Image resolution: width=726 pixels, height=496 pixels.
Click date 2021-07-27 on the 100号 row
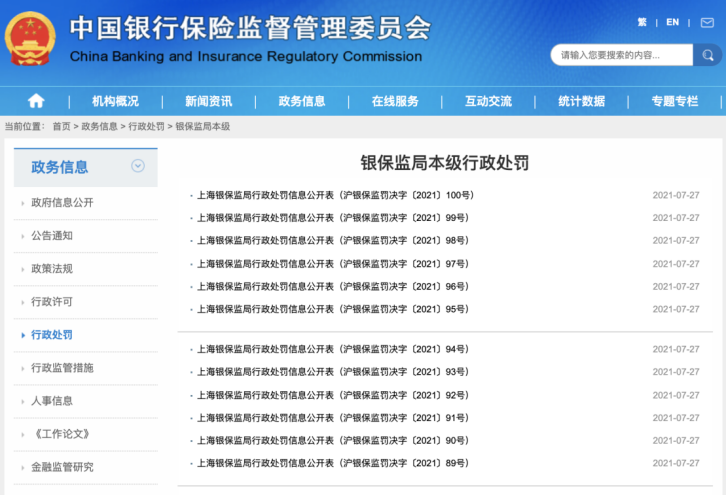[676, 195]
